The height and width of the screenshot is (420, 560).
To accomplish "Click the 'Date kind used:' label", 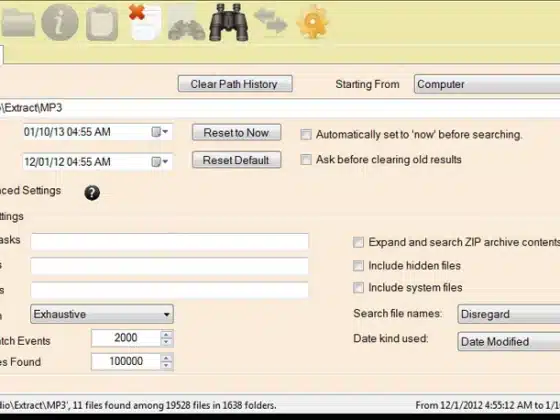I will click(391, 339).
